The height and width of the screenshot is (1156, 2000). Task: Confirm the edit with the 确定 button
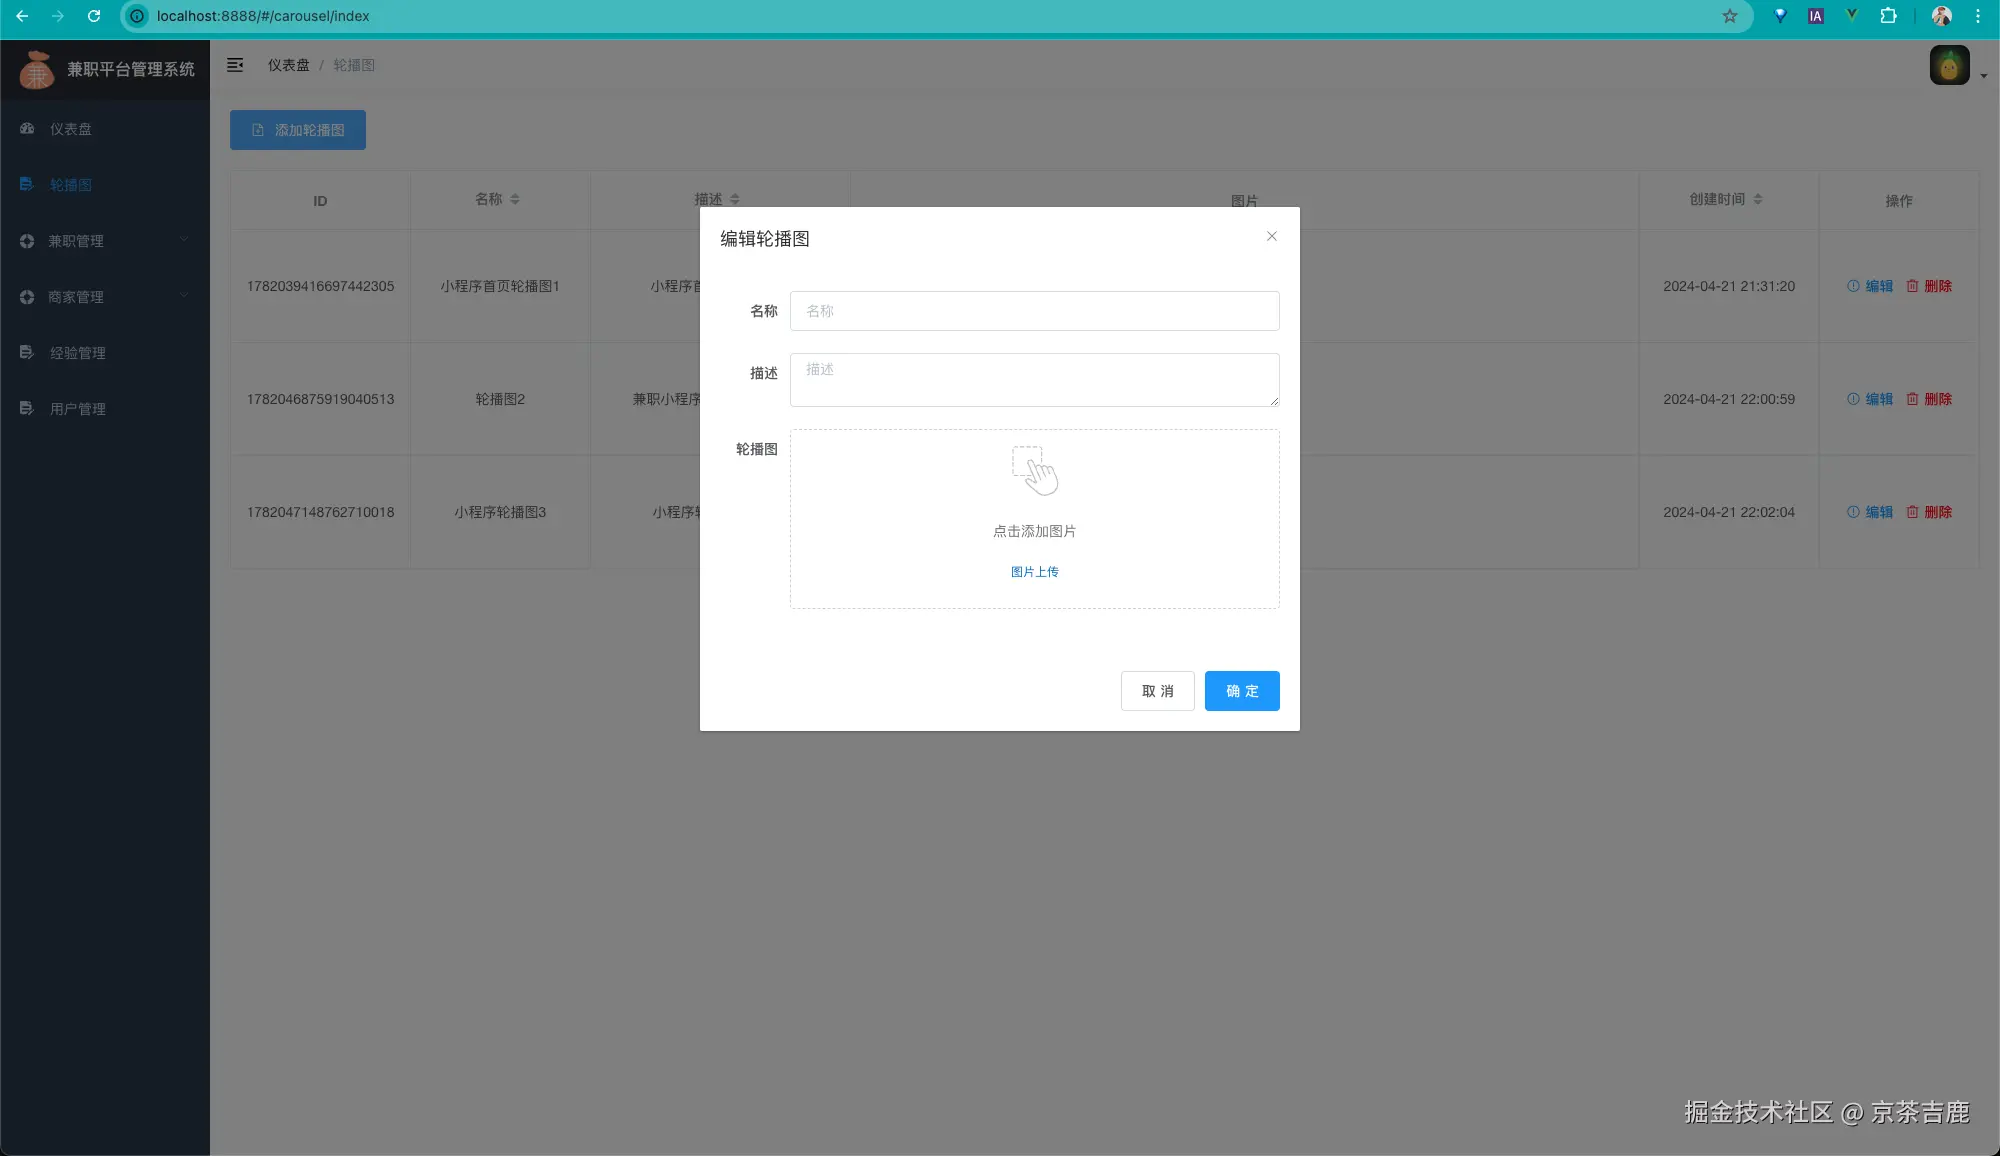coord(1242,691)
